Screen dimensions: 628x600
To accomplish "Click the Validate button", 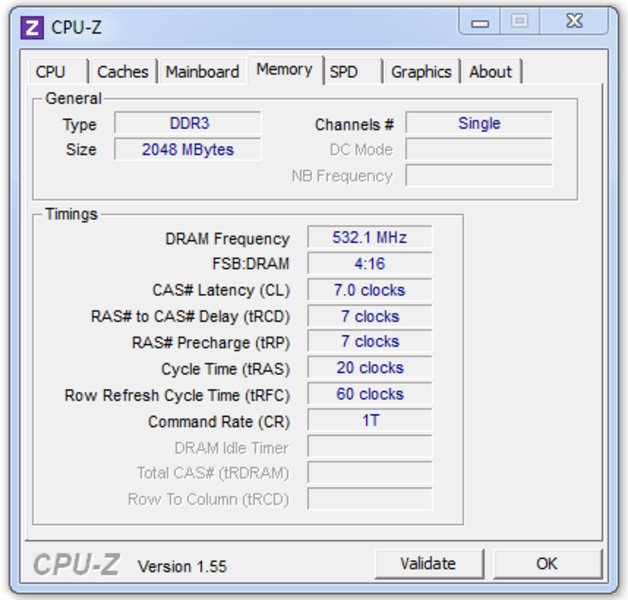I will tap(429, 564).
